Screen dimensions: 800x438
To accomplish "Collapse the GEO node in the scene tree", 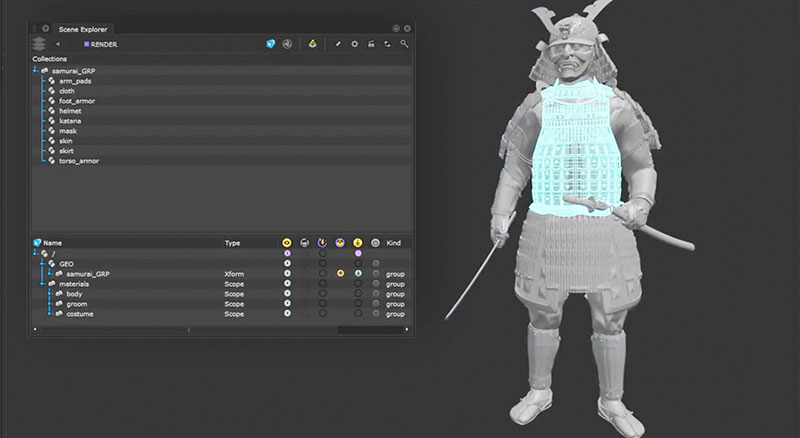I will [x=42, y=263].
